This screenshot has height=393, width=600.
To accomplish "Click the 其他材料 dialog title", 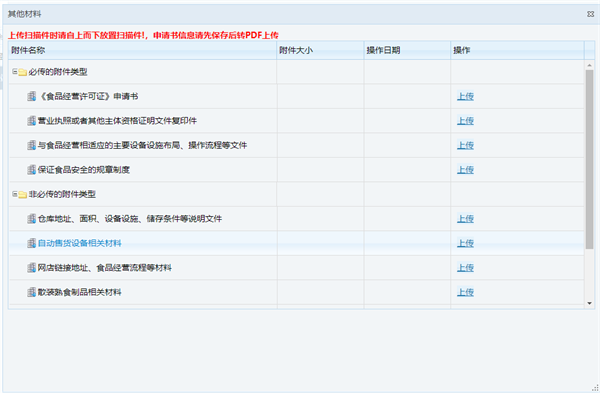I will tap(24, 14).
